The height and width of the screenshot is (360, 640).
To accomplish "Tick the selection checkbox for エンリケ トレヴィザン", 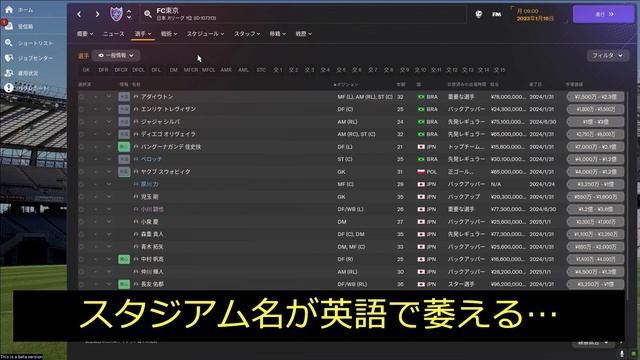I will click(82, 109).
